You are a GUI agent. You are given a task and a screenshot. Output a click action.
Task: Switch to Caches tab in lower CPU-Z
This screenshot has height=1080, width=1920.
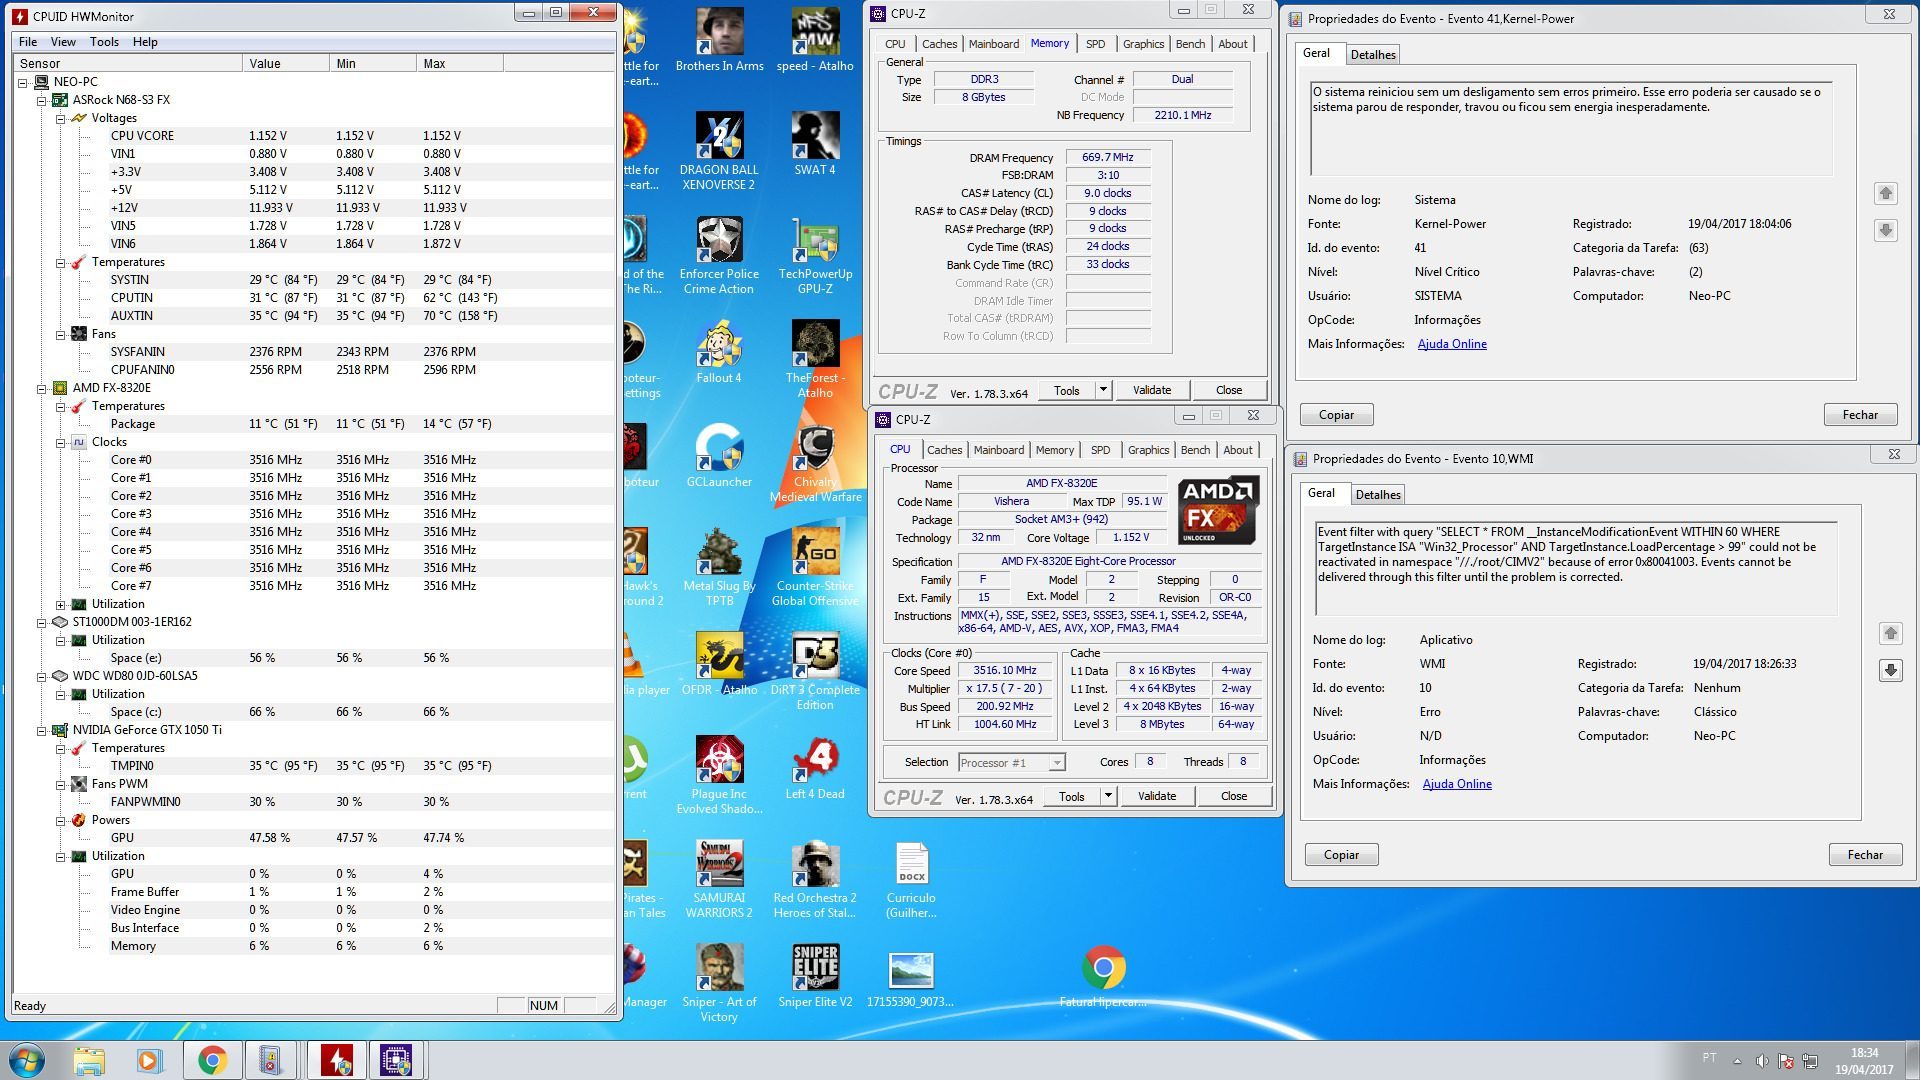[x=944, y=450]
